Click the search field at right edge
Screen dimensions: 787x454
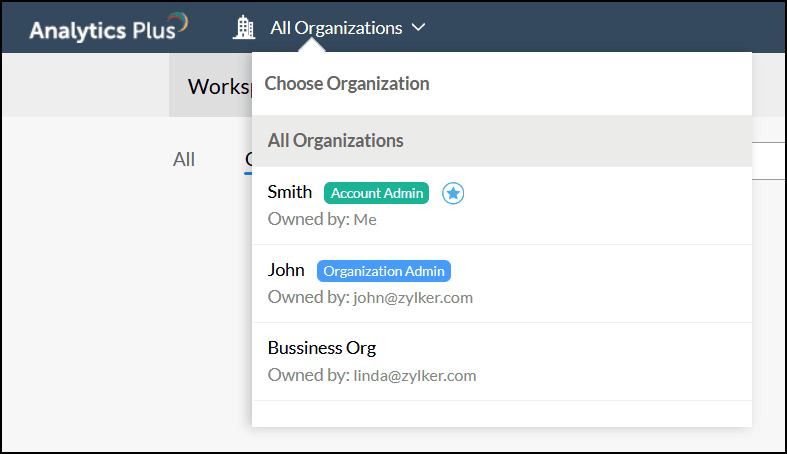(x=768, y=160)
